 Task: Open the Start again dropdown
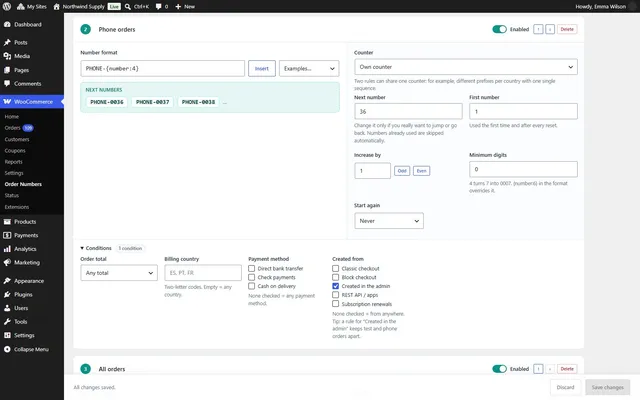point(389,221)
